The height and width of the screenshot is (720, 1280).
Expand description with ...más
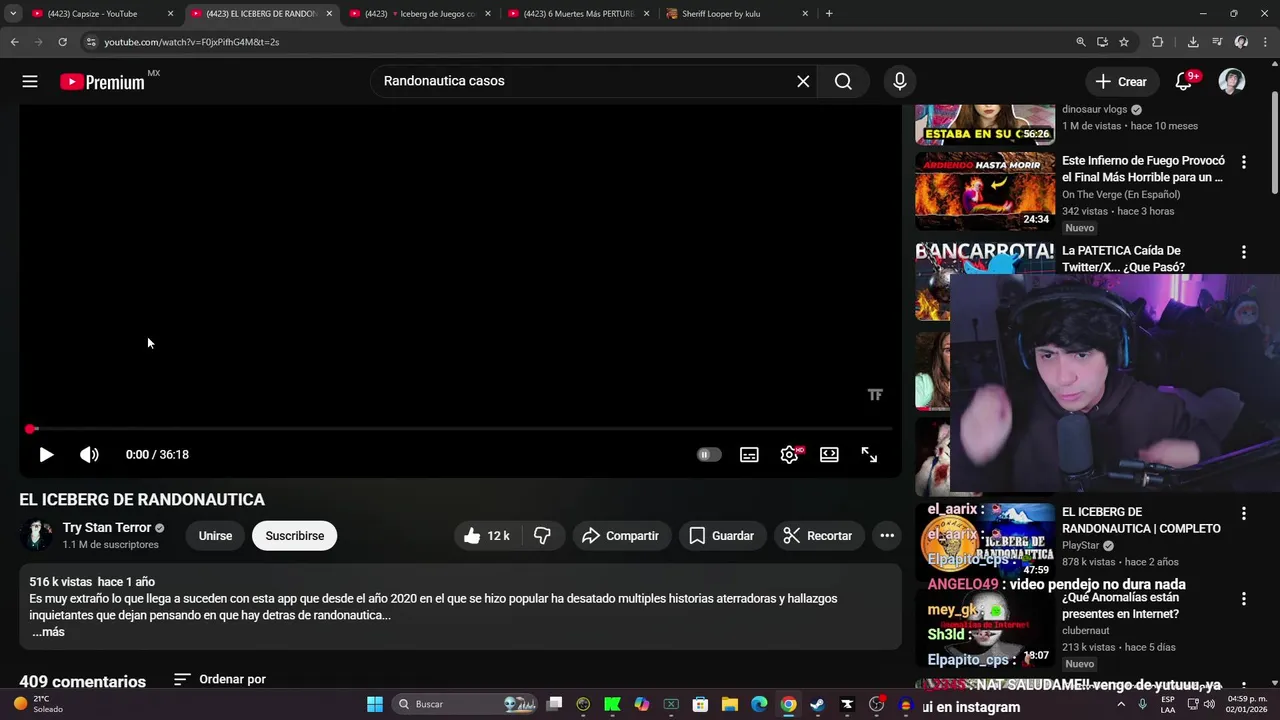[47, 632]
